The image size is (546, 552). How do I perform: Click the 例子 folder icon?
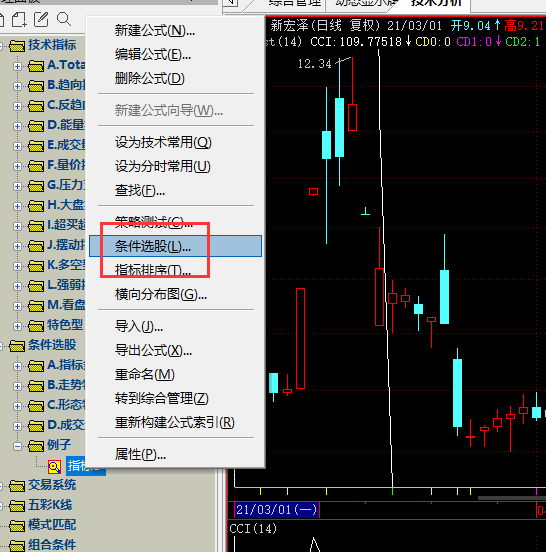tap(36, 445)
